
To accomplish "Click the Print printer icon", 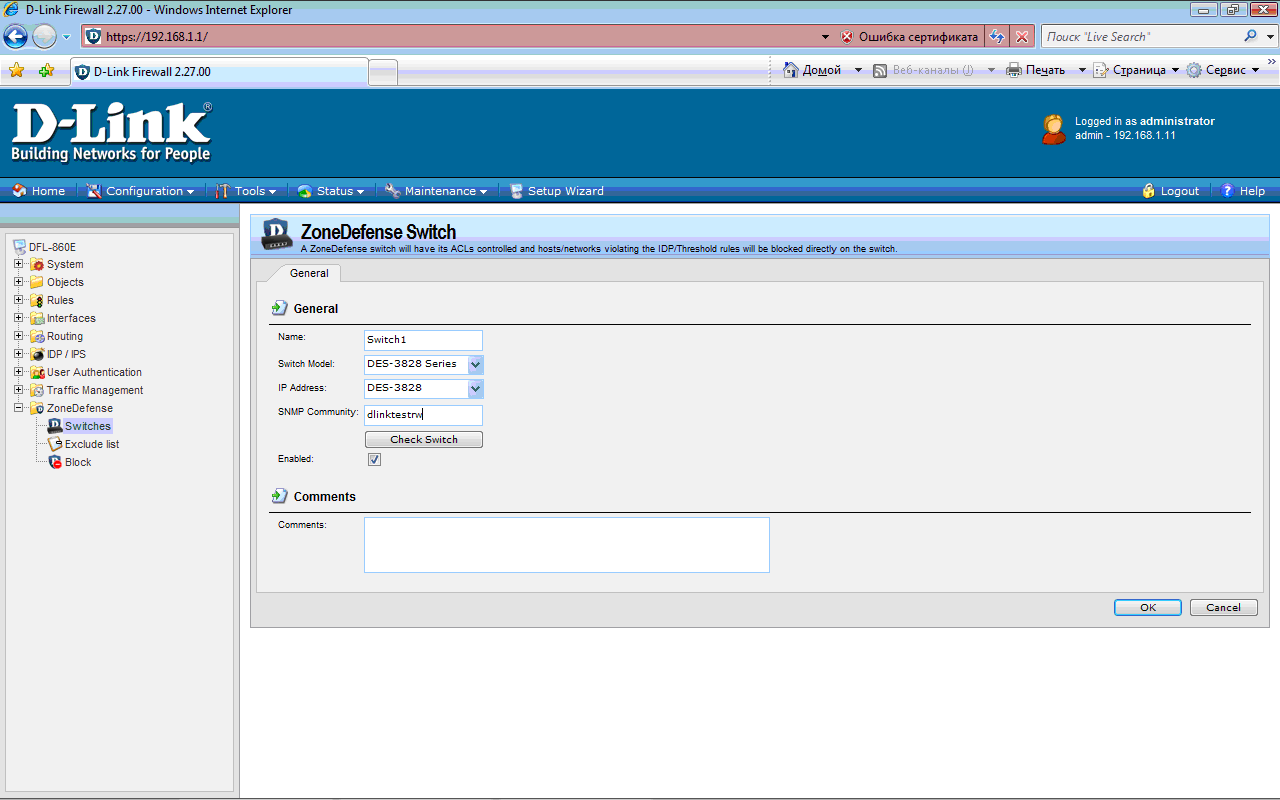I will pyautogui.click(x=1014, y=70).
